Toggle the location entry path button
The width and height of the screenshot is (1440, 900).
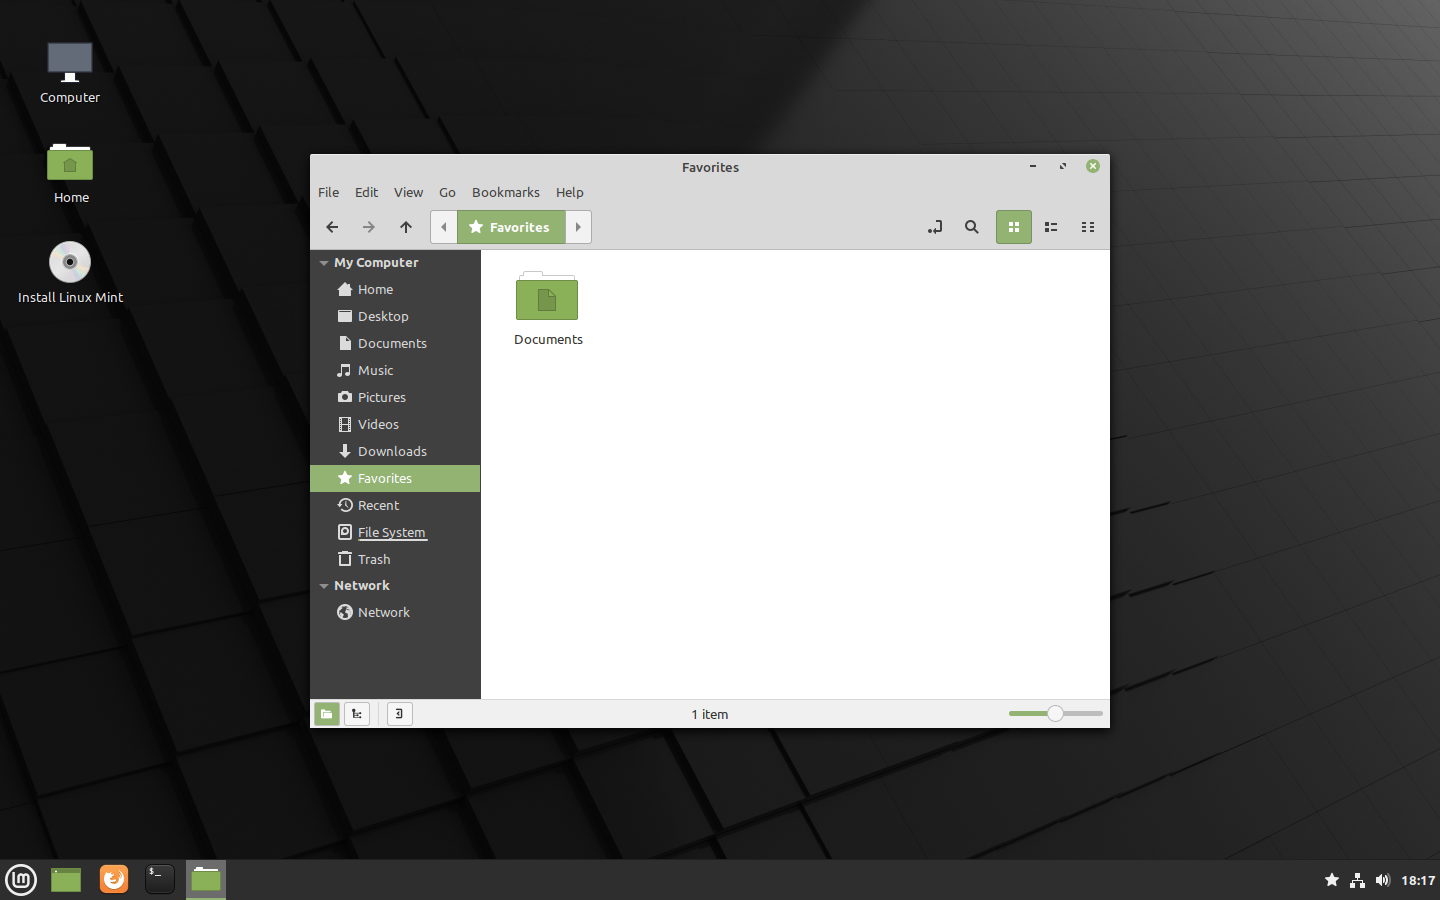(935, 227)
